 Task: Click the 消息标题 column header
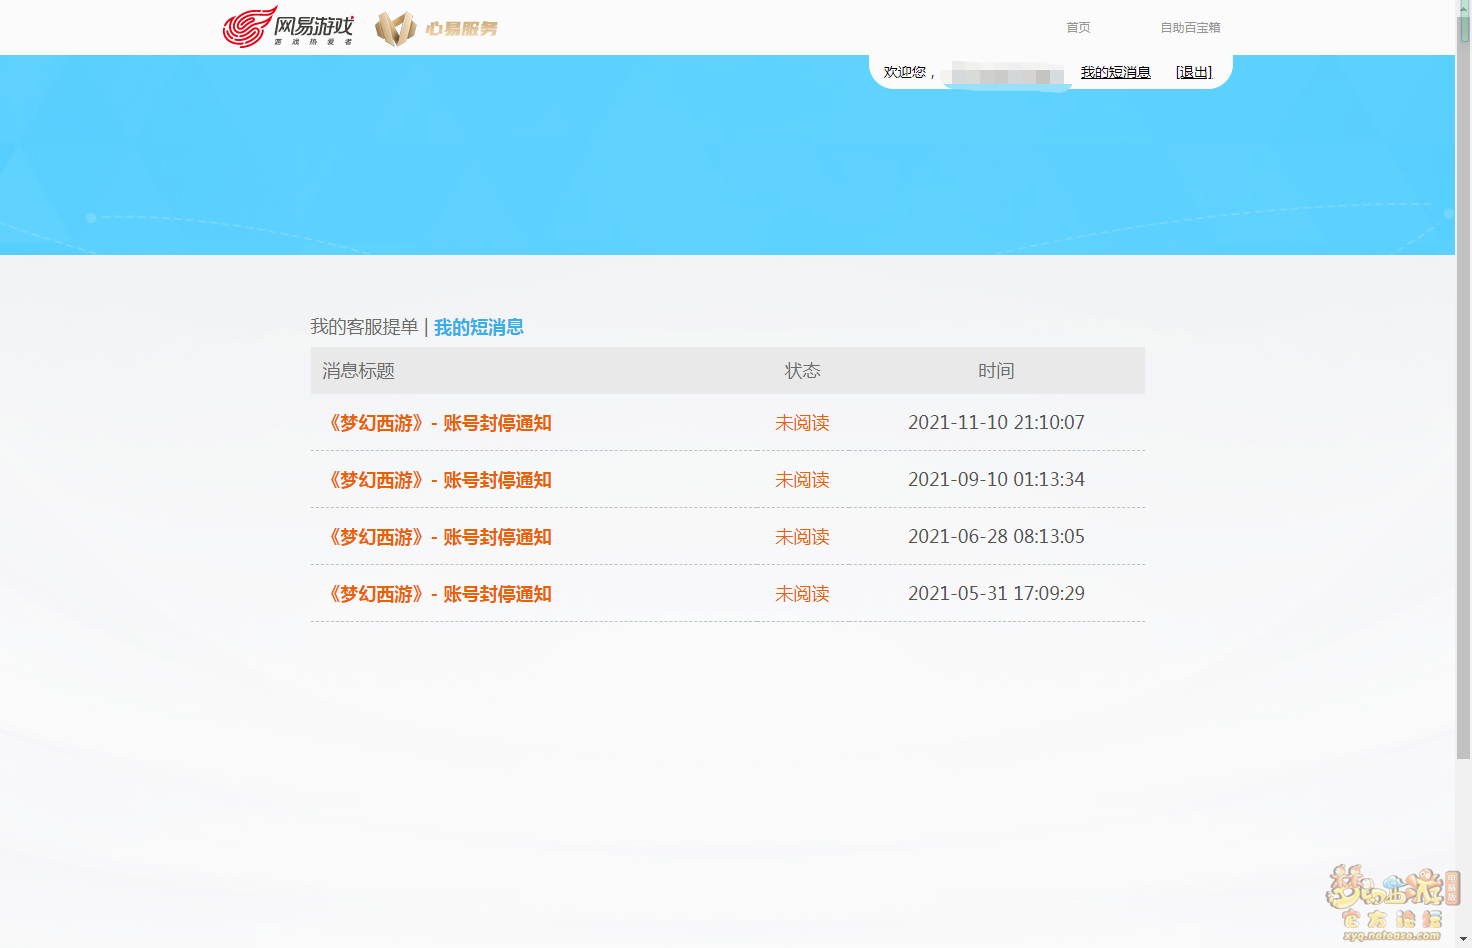pos(358,371)
